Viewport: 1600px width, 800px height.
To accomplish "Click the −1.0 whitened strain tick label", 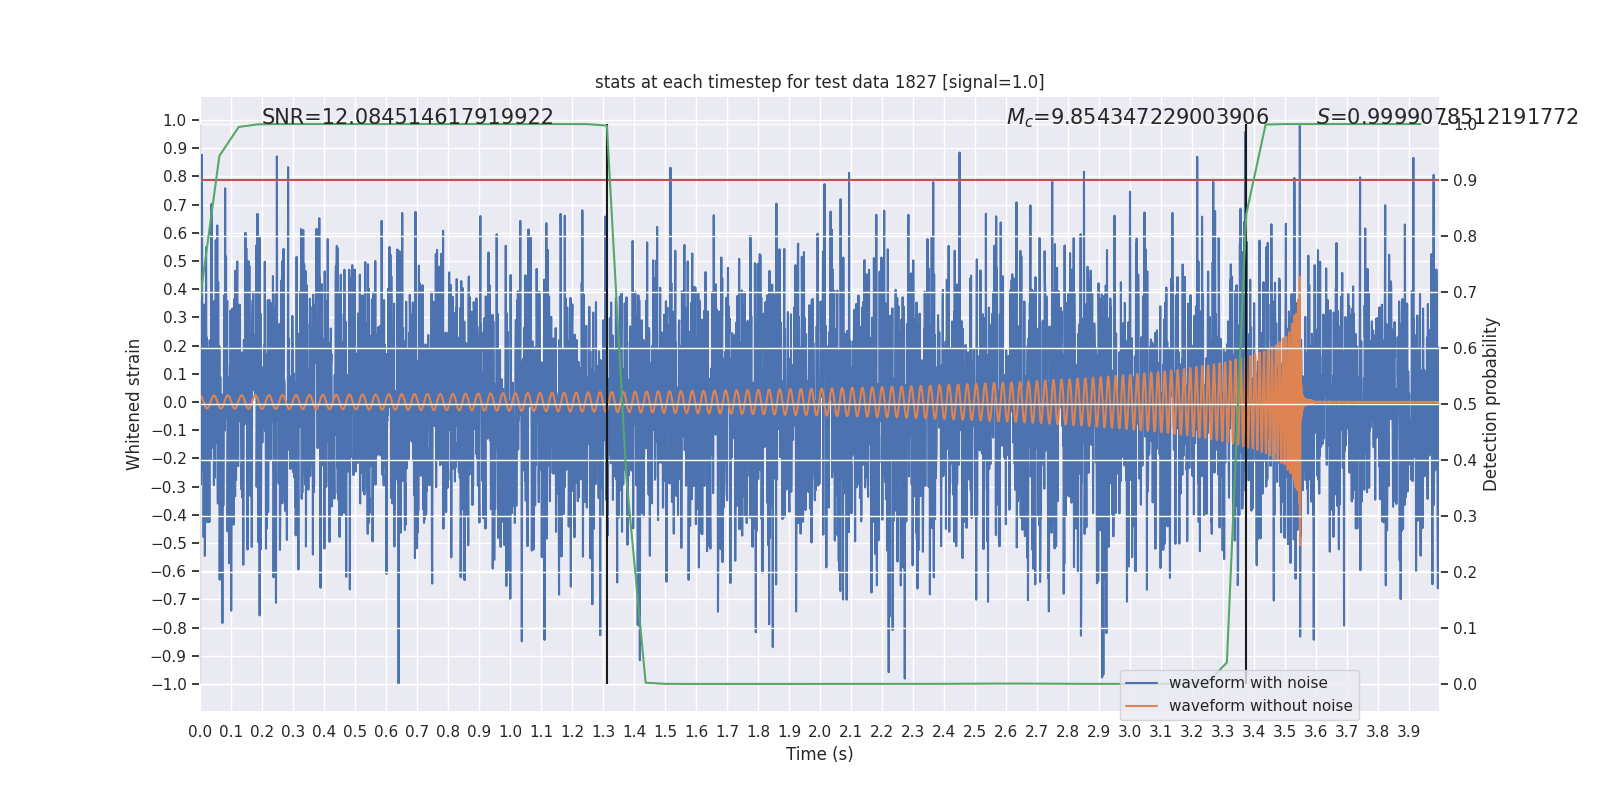I will [169, 685].
